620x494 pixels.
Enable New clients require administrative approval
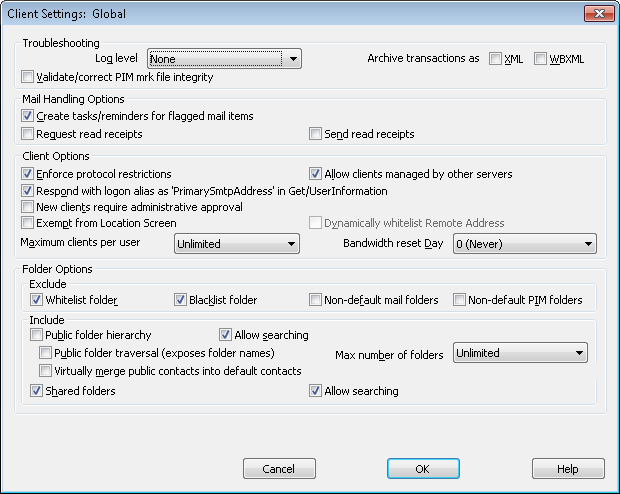pos(27,207)
